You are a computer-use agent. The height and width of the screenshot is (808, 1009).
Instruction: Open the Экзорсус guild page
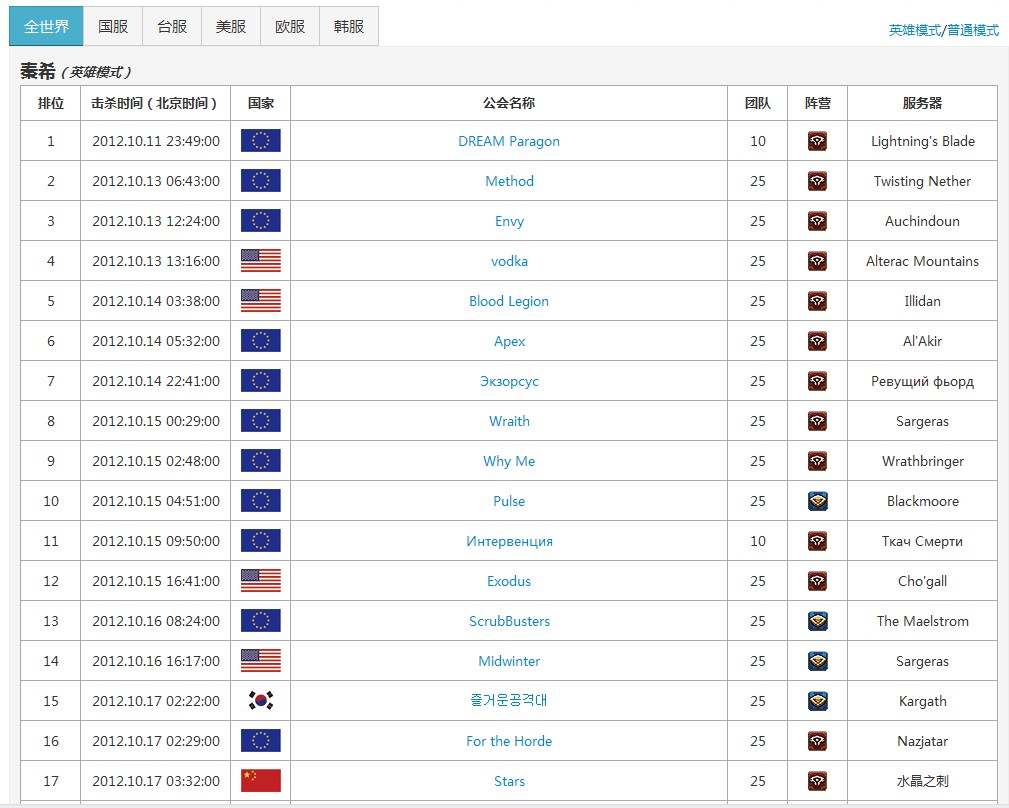click(509, 381)
